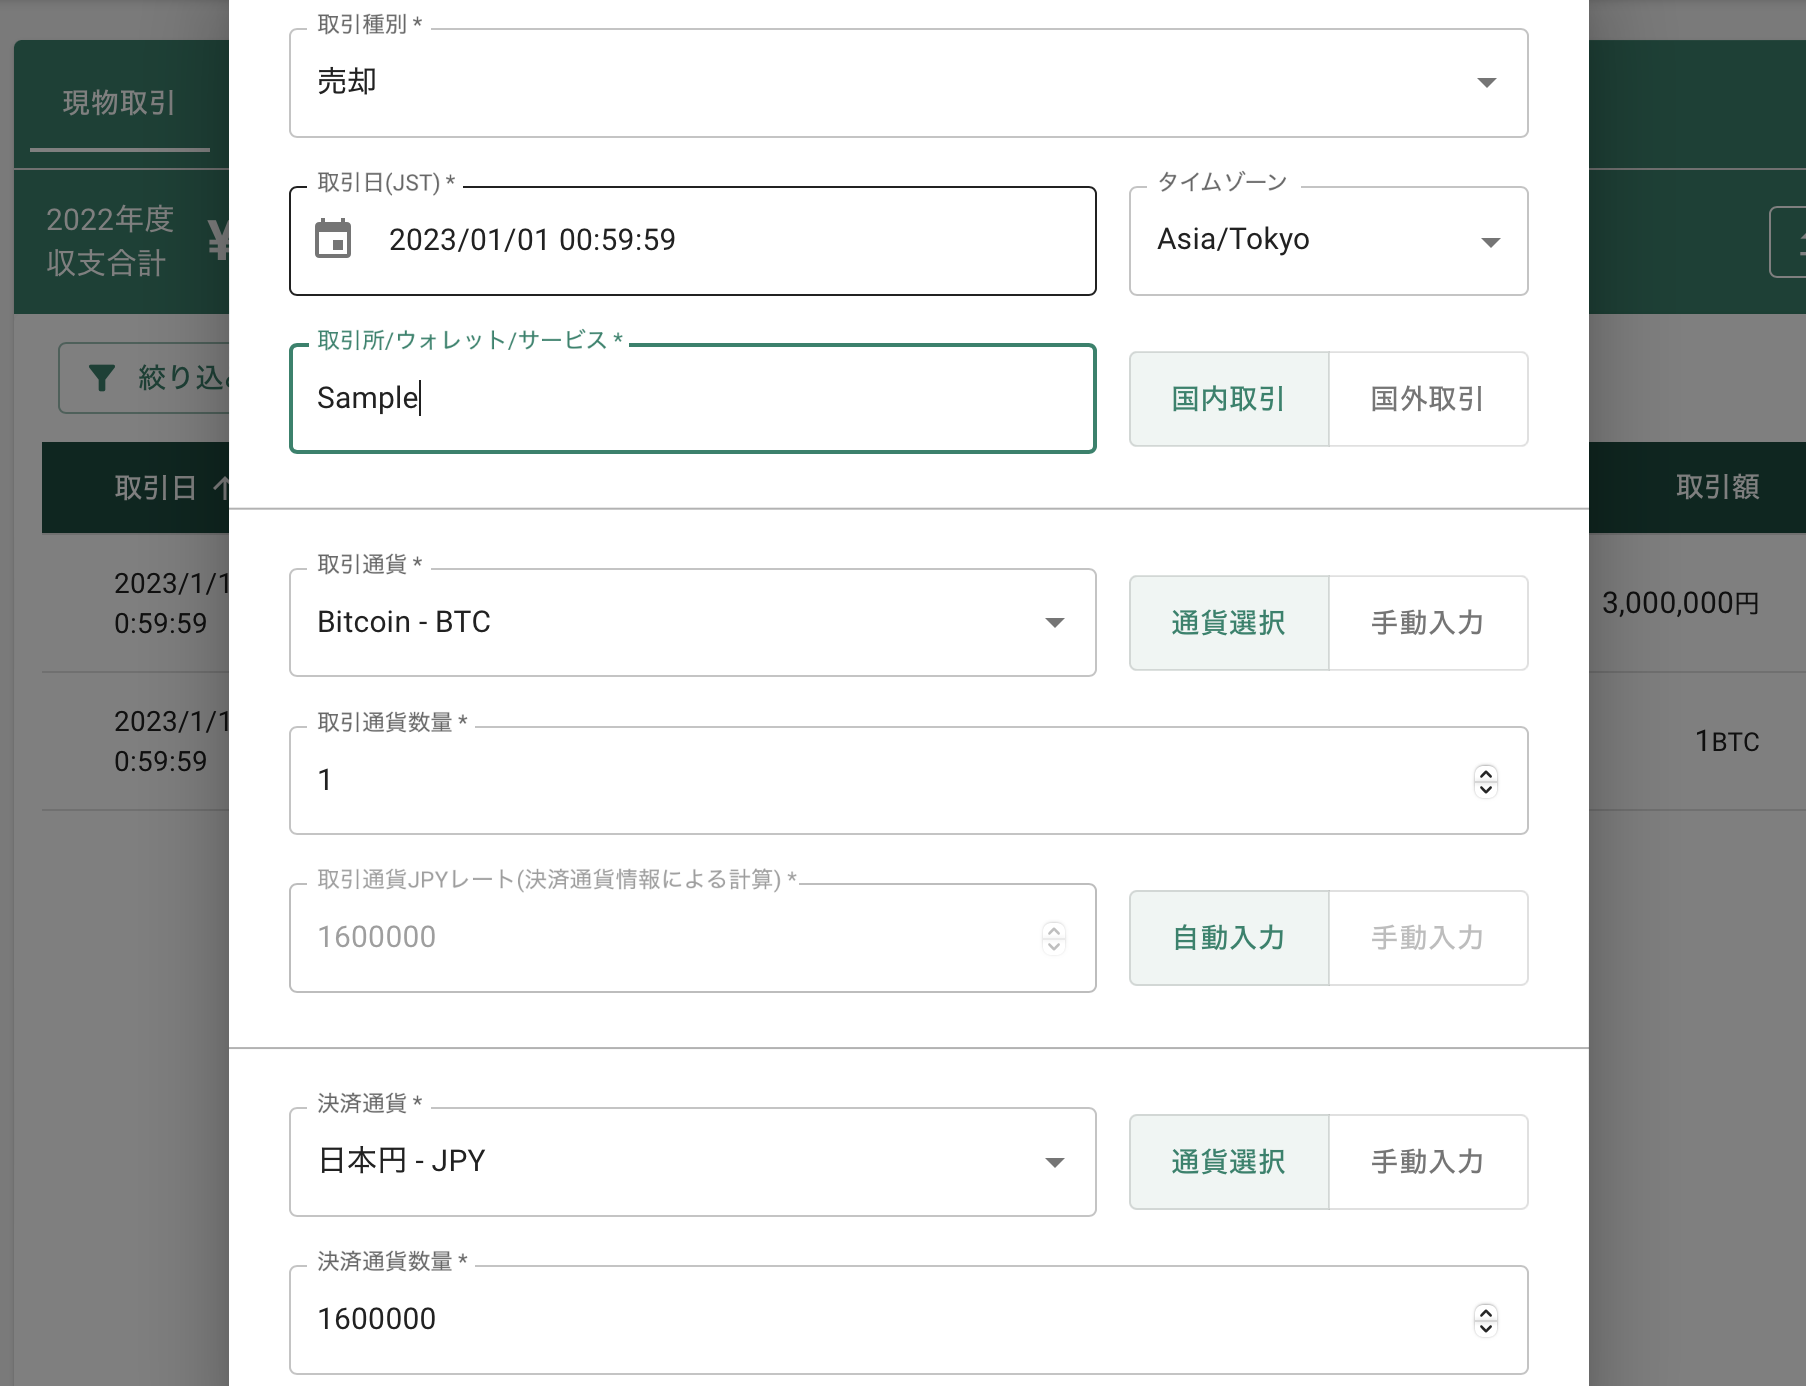Image resolution: width=1806 pixels, height=1386 pixels.
Task: Select the 国内取引 toggle
Action: click(1229, 399)
